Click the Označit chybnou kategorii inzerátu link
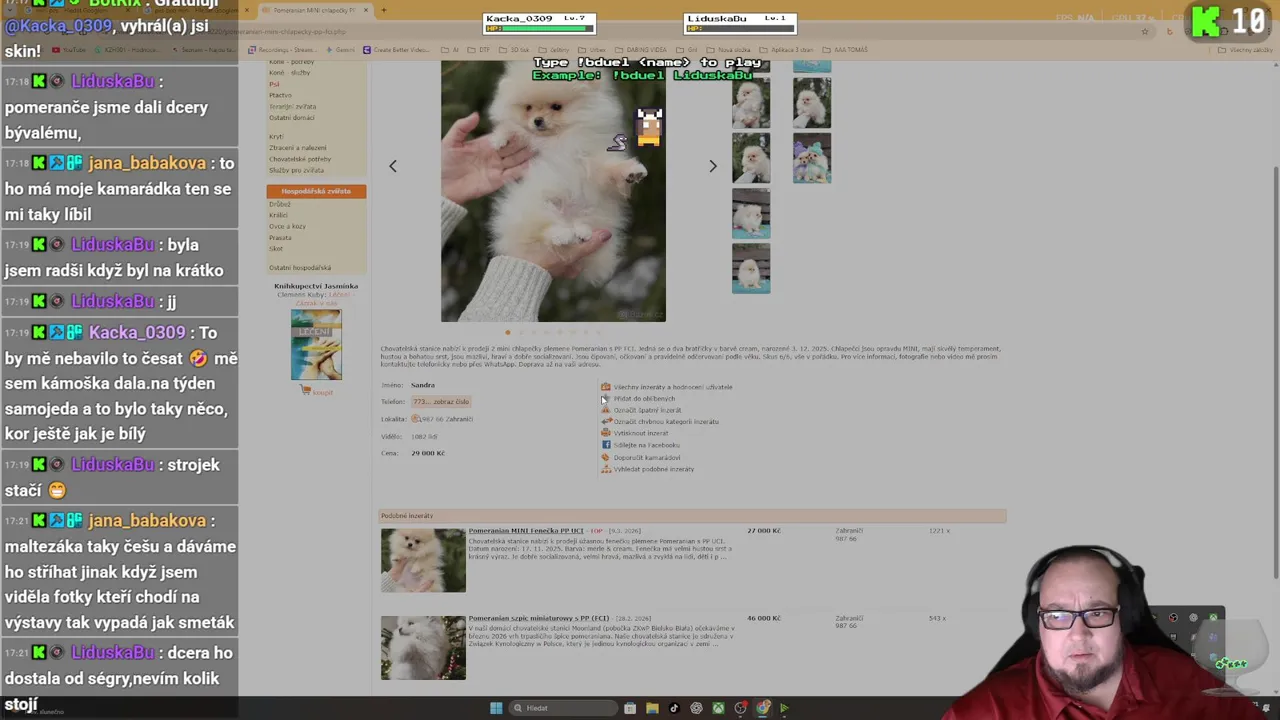 pos(666,421)
